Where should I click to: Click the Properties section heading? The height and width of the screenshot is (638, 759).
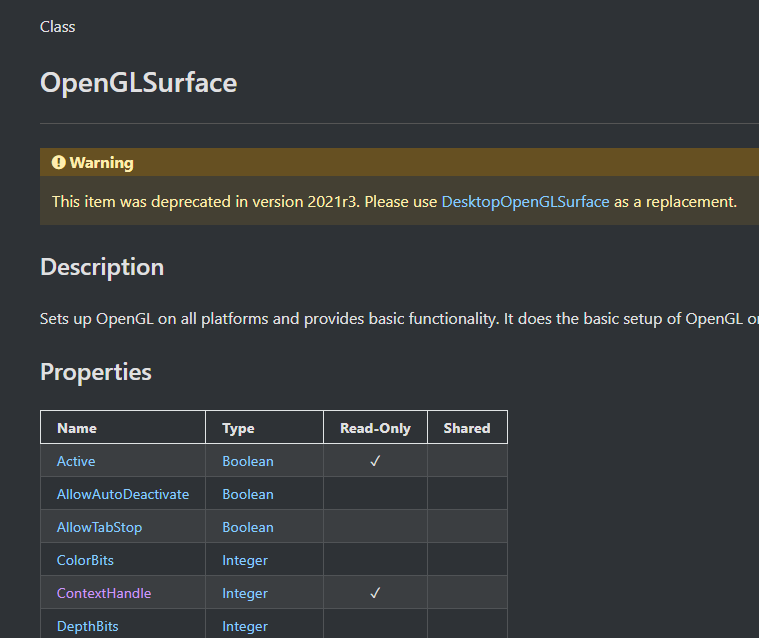(96, 372)
